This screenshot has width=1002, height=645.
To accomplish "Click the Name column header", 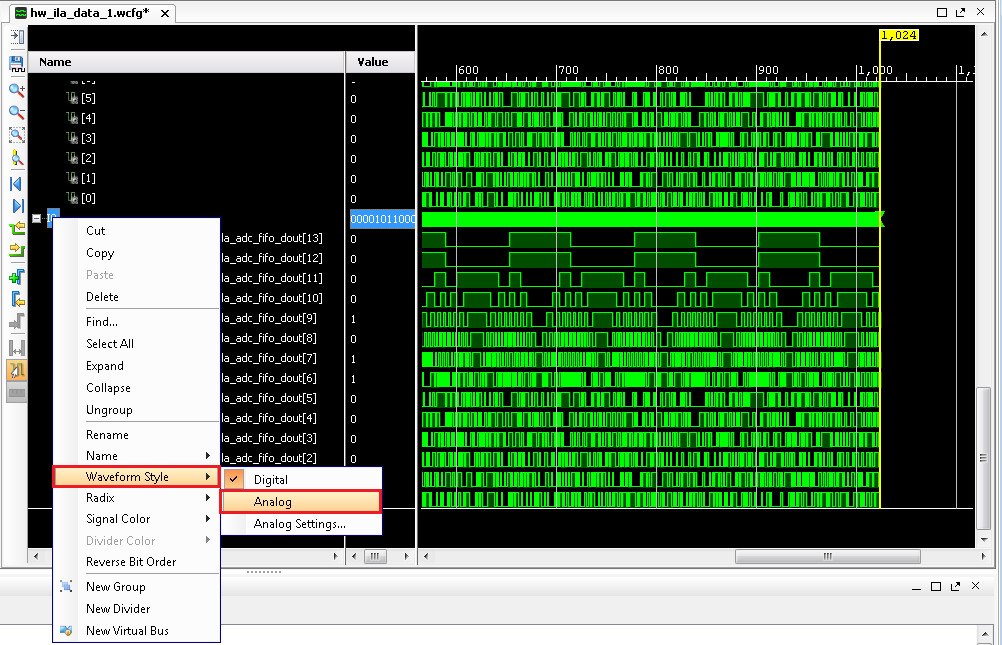I will pyautogui.click(x=186, y=62).
